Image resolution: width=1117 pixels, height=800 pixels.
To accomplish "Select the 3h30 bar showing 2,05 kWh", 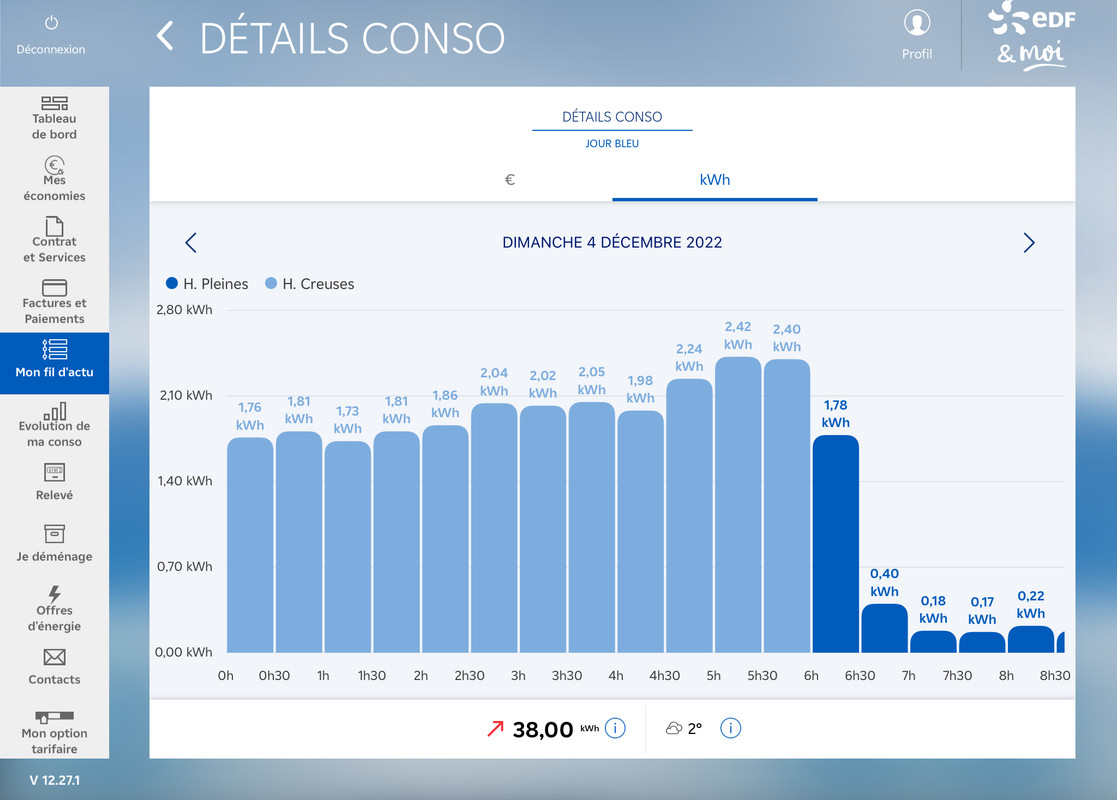I will (591, 527).
